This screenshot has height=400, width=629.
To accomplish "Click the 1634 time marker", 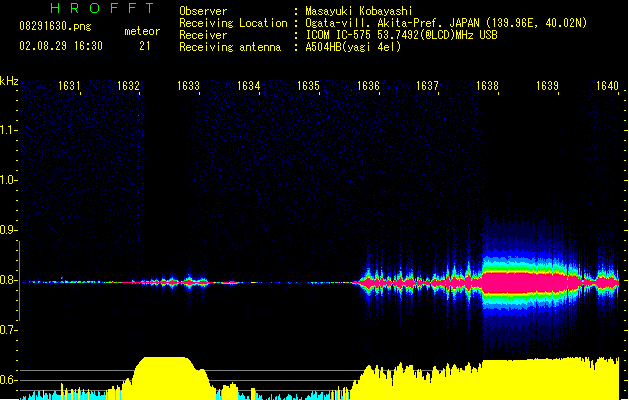I will click(248, 86).
